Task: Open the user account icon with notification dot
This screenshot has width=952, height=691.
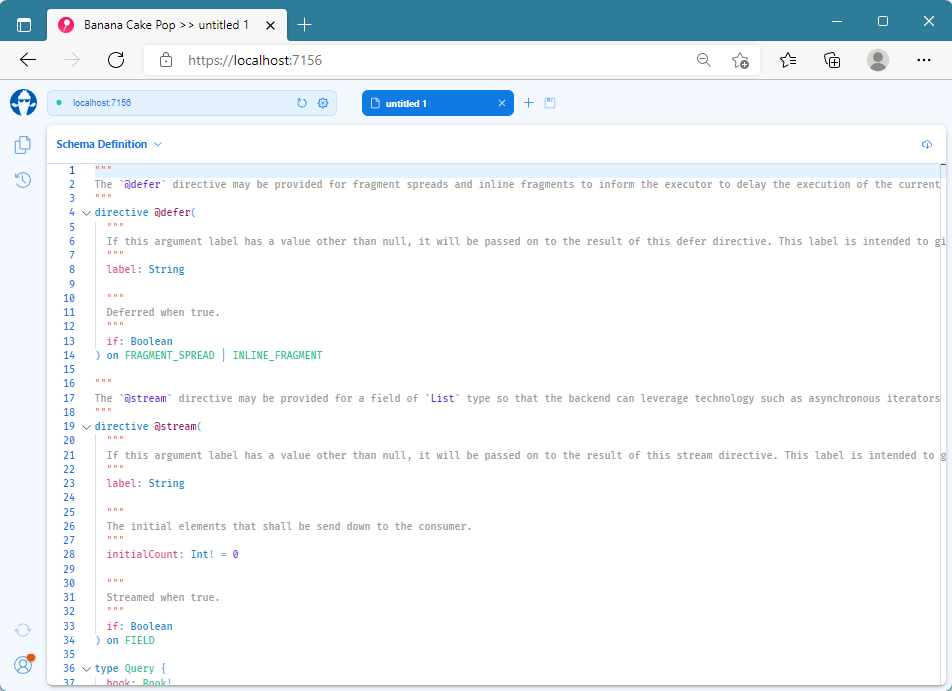Action: coord(22,664)
